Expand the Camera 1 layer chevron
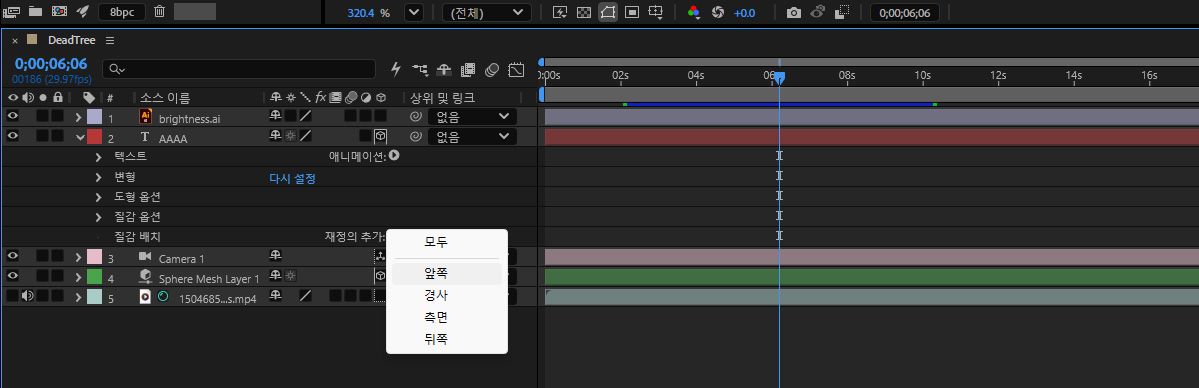Image resolution: width=1199 pixels, height=388 pixels. tap(79, 256)
